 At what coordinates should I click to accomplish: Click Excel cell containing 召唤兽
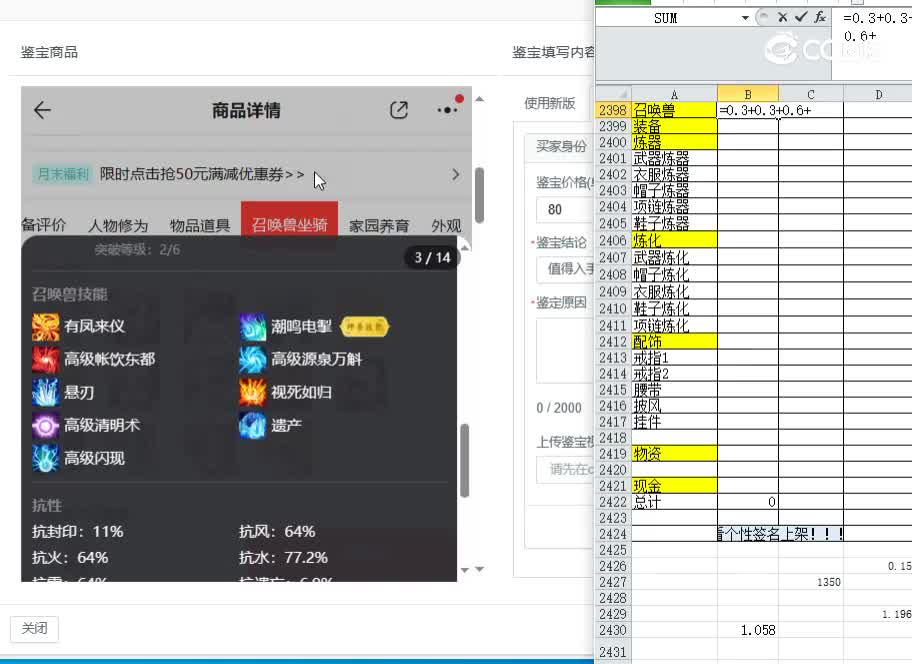674,110
